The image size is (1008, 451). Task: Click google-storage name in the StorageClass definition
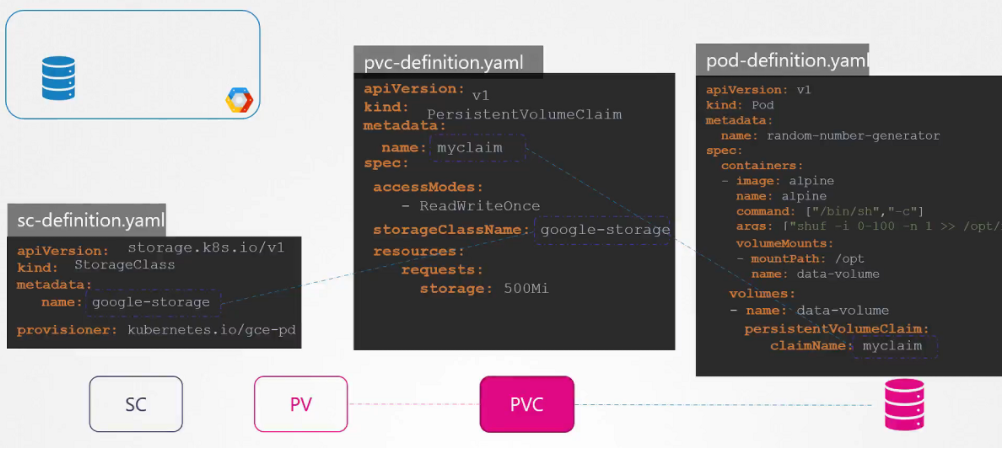[152, 302]
